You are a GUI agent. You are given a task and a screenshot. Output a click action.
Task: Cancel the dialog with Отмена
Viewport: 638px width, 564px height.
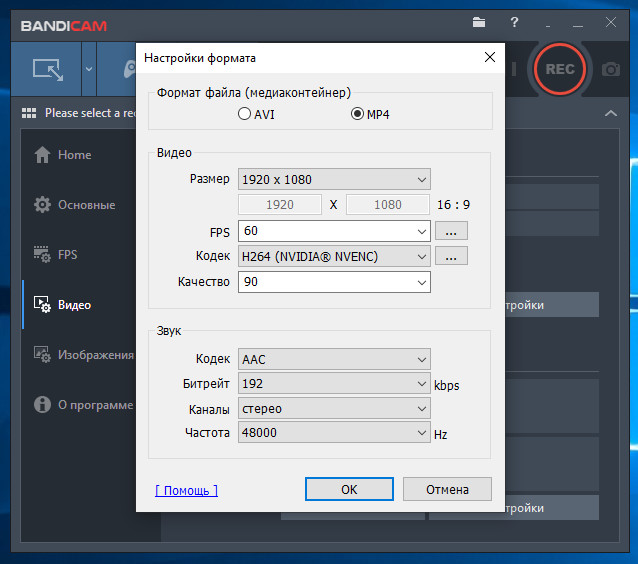coord(447,489)
